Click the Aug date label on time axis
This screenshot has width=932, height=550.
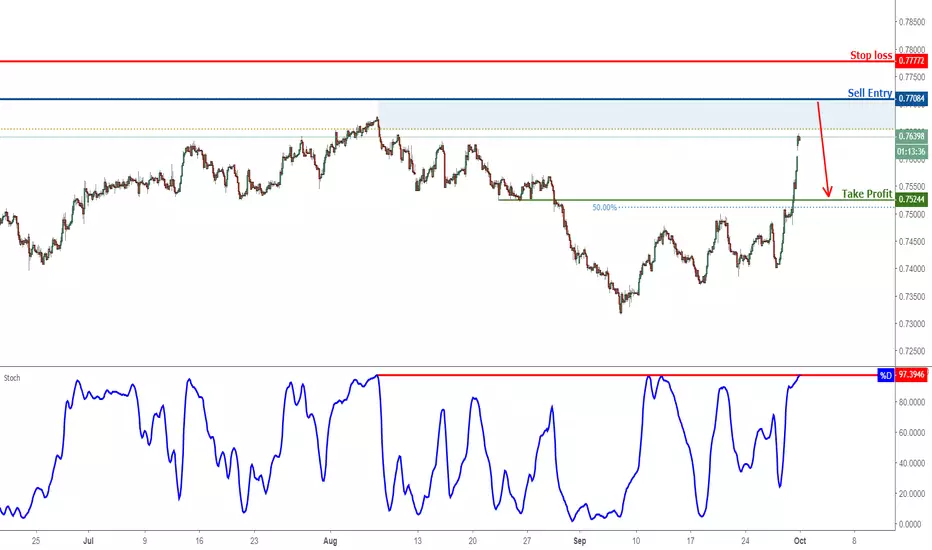point(330,541)
